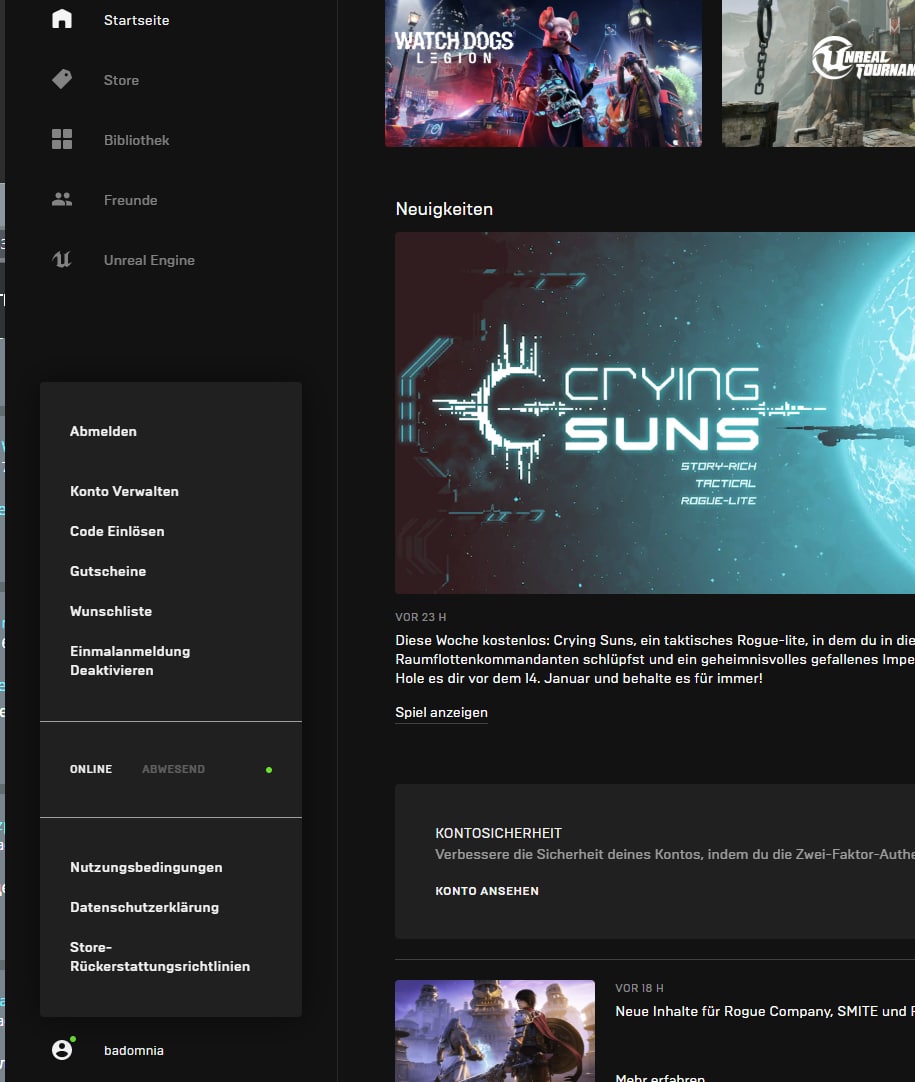Click the Neue Inhalte für Rogue Company headline

tap(765, 1011)
